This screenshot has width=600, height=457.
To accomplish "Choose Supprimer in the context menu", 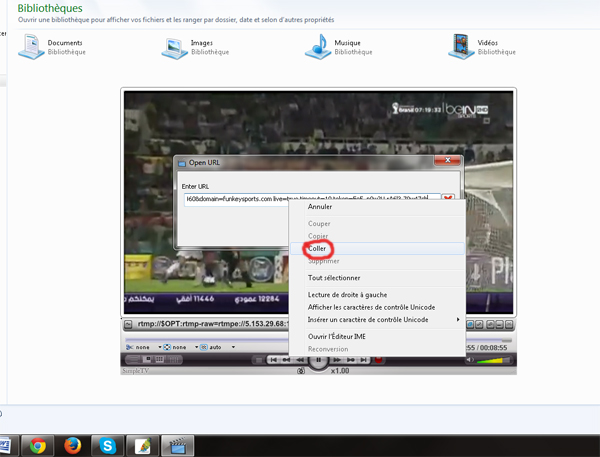I will (377, 261).
